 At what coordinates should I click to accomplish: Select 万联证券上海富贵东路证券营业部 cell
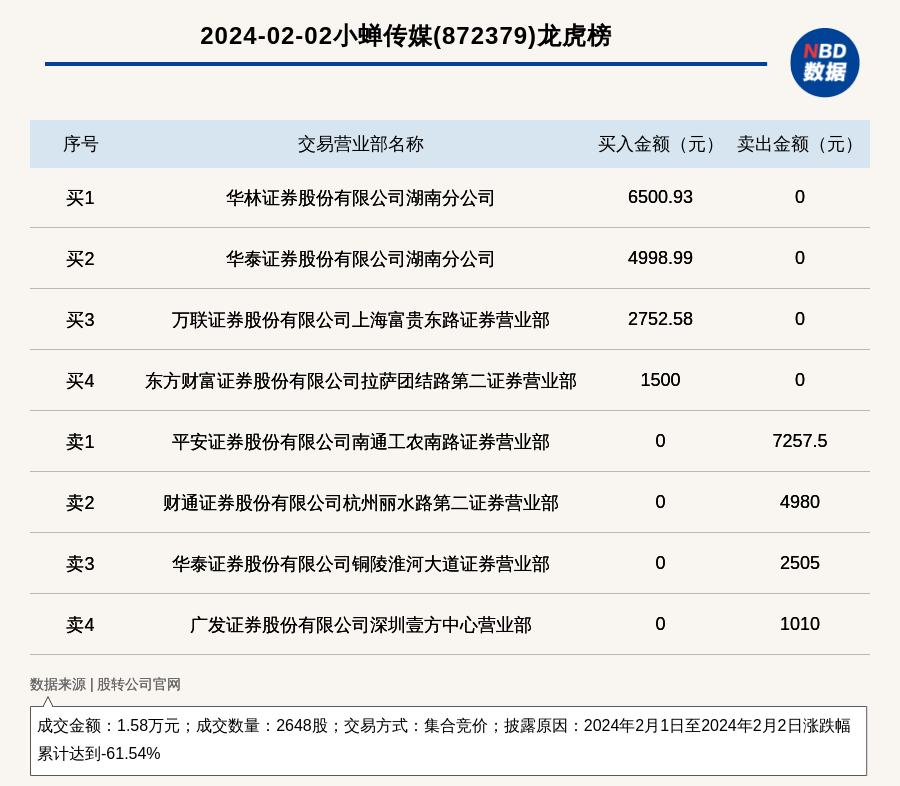tap(360, 320)
